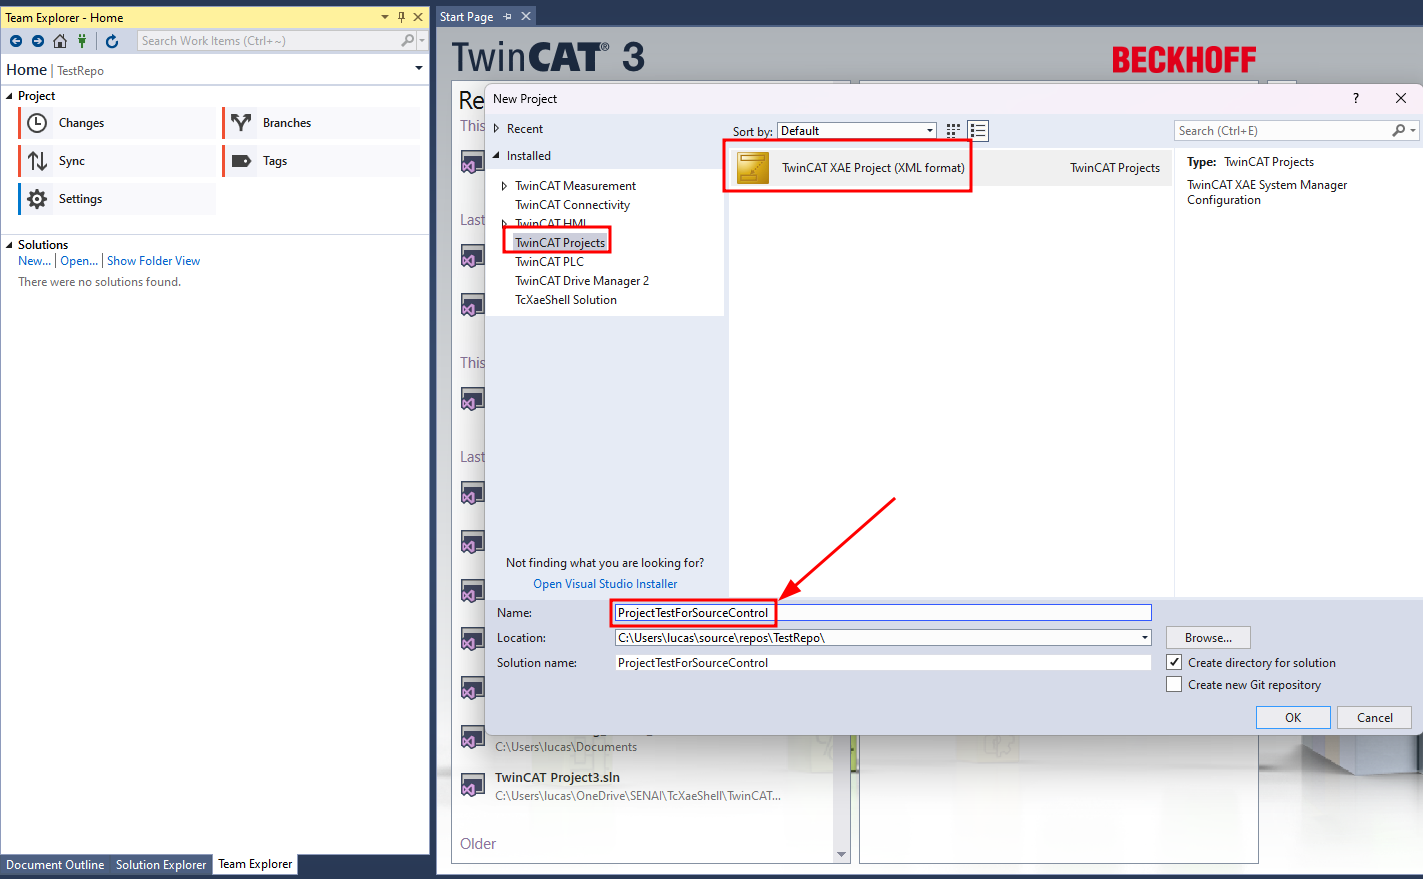1423x879 pixels.
Task: Click the Open Visual Studio Installer link
Action: 605,584
